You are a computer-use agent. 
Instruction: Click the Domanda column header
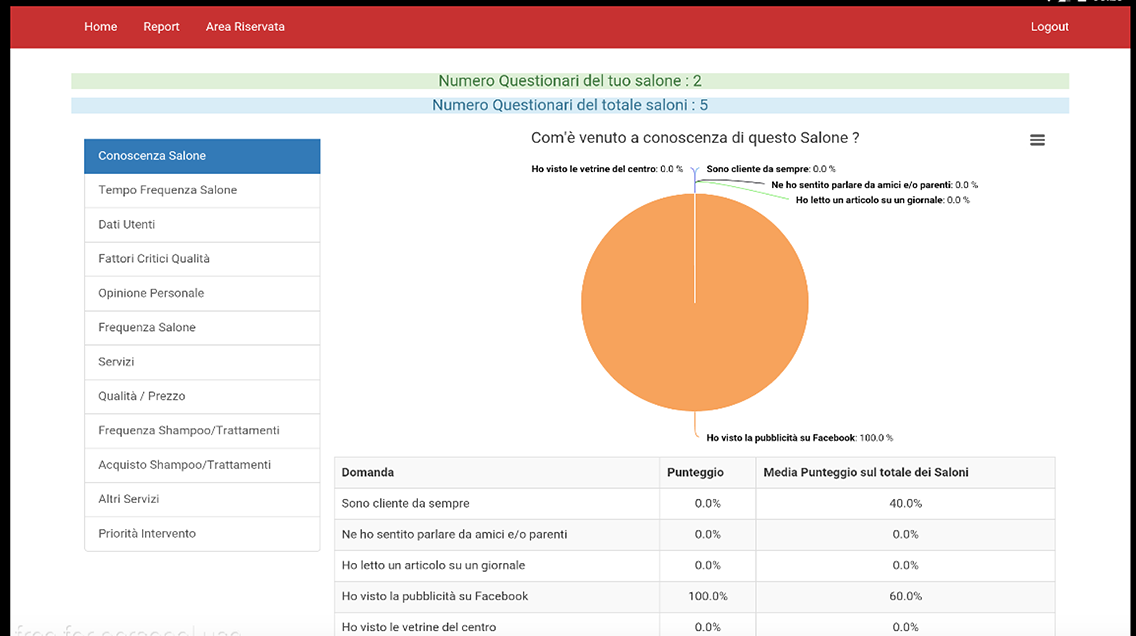coord(497,472)
